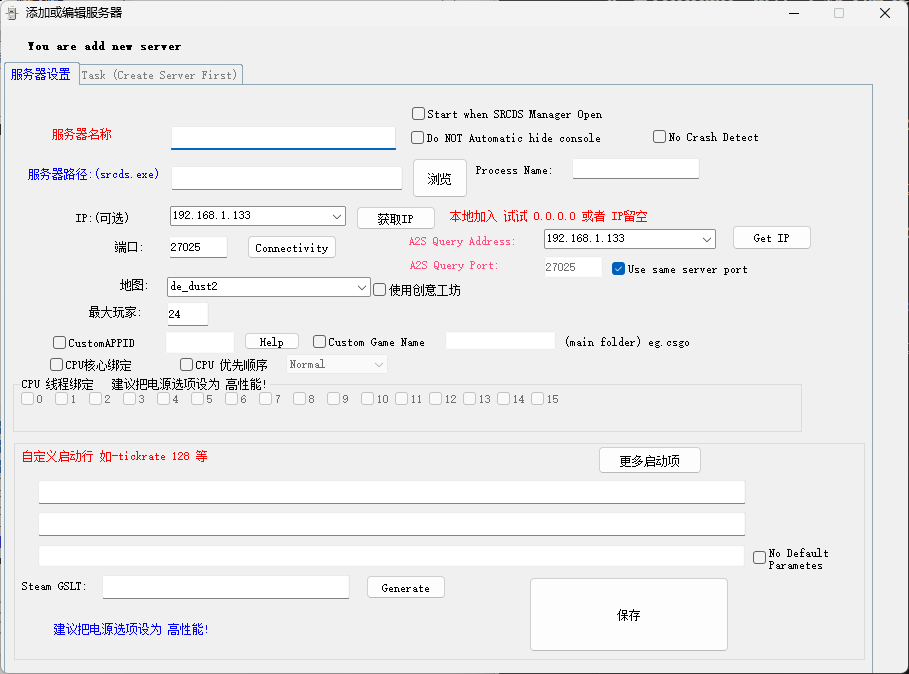Switch to the Task (Create Server First) tab
Image resolution: width=909 pixels, height=674 pixels.
(x=159, y=74)
